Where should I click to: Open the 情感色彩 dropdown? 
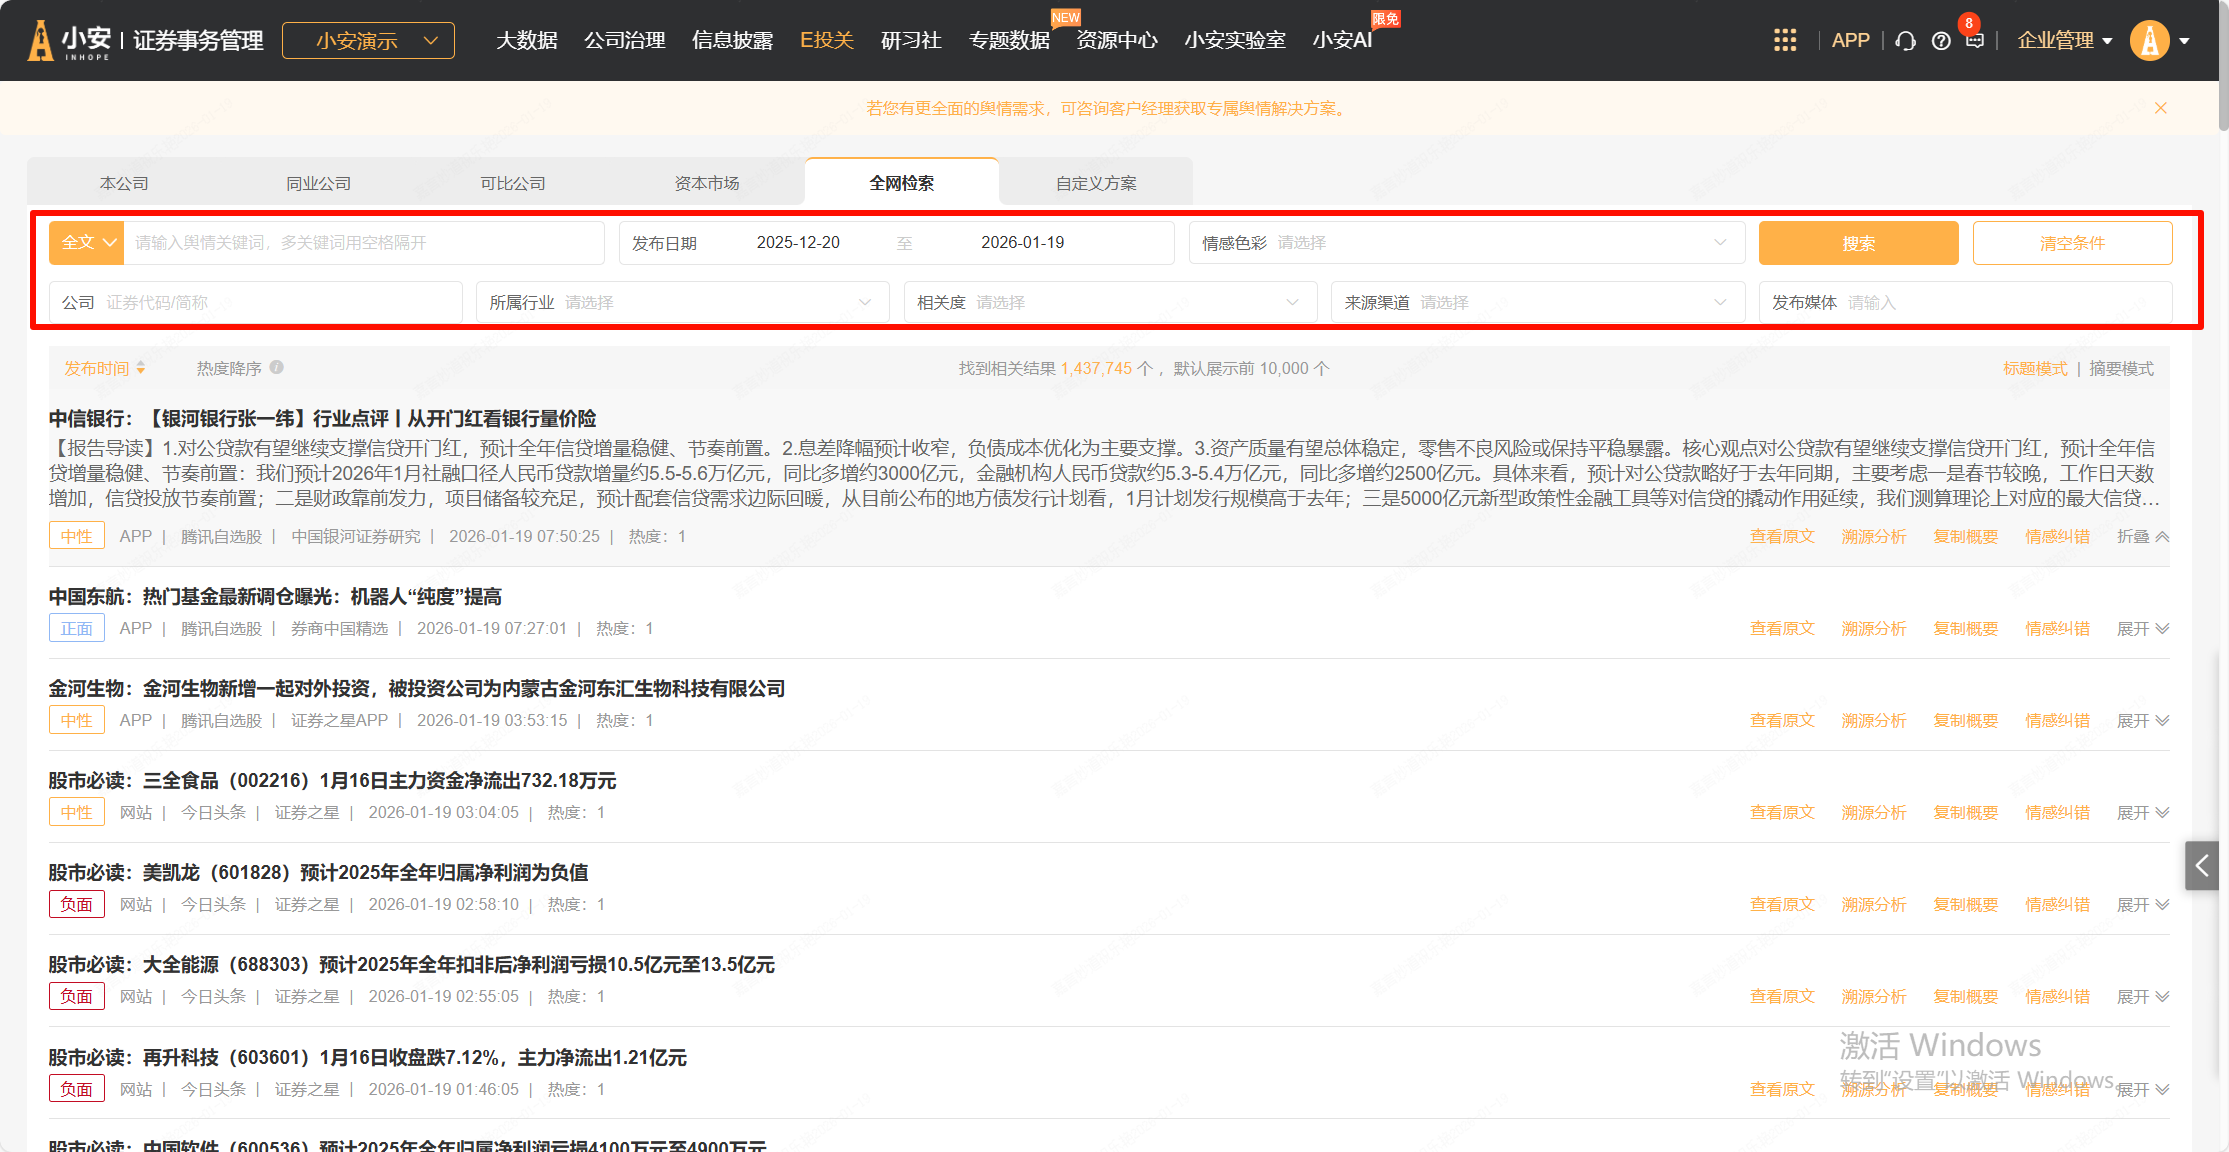(x=1466, y=243)
